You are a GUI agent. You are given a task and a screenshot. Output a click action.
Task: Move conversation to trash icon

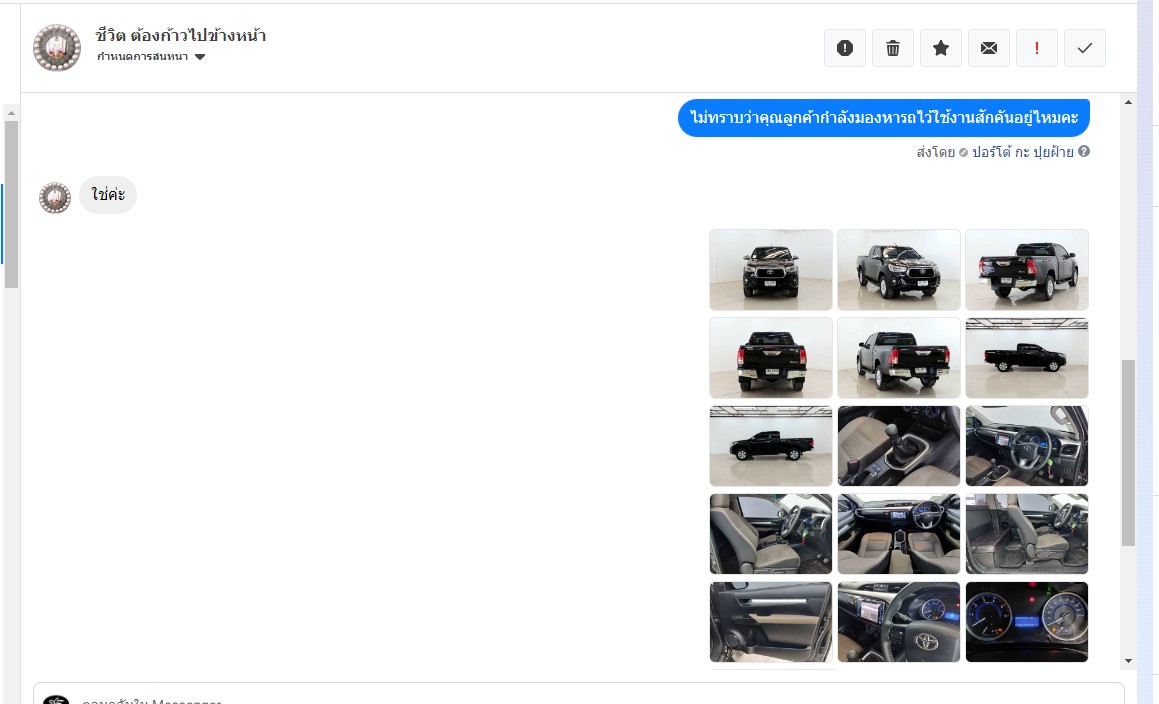pos(893,48)
